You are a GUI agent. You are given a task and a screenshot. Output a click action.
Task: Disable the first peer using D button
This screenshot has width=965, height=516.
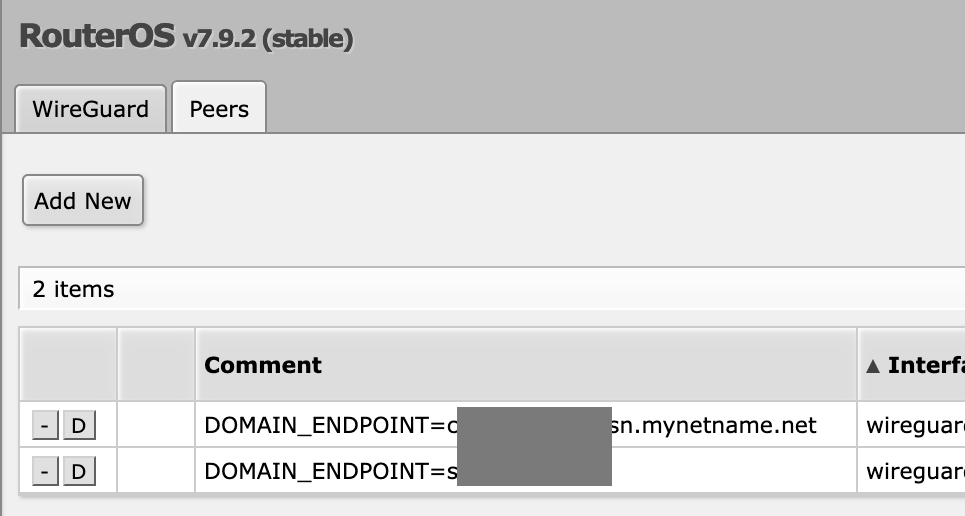tap(79, 426)
